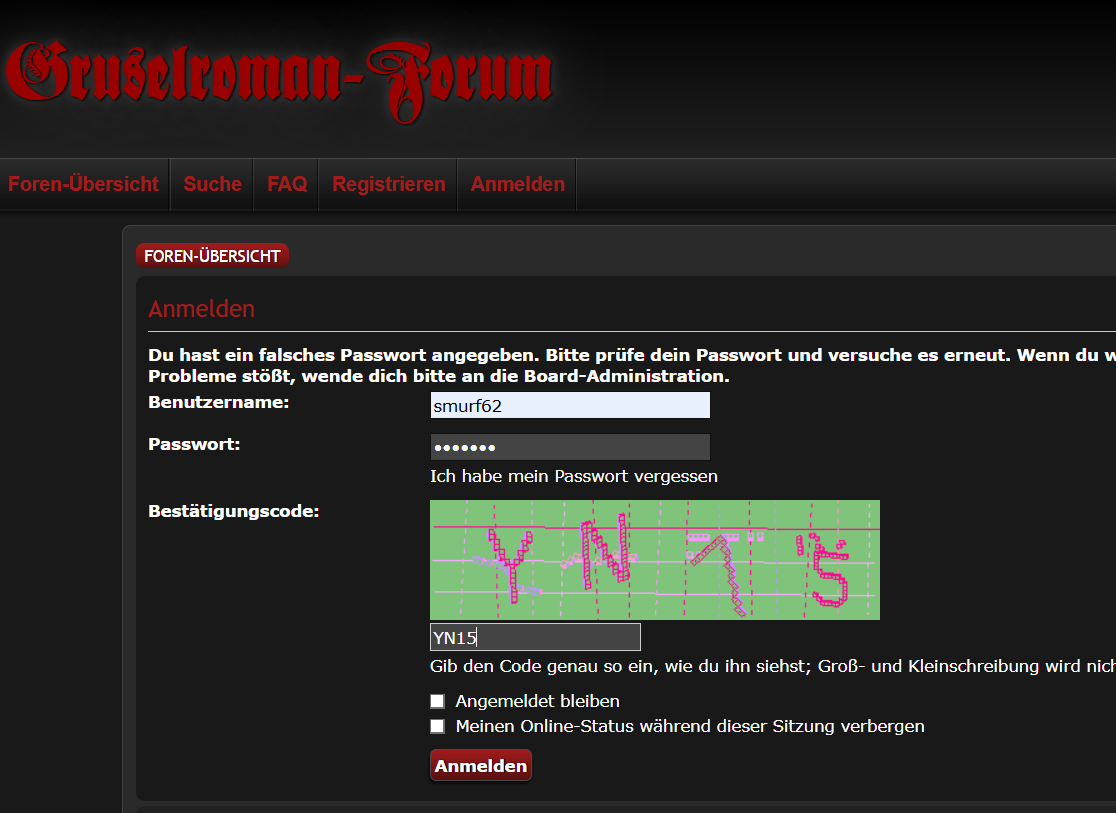Click the 'Passwort:' field label
Image resolution: width=1116 pixels, height=813 pixels.
coord(194,443)
